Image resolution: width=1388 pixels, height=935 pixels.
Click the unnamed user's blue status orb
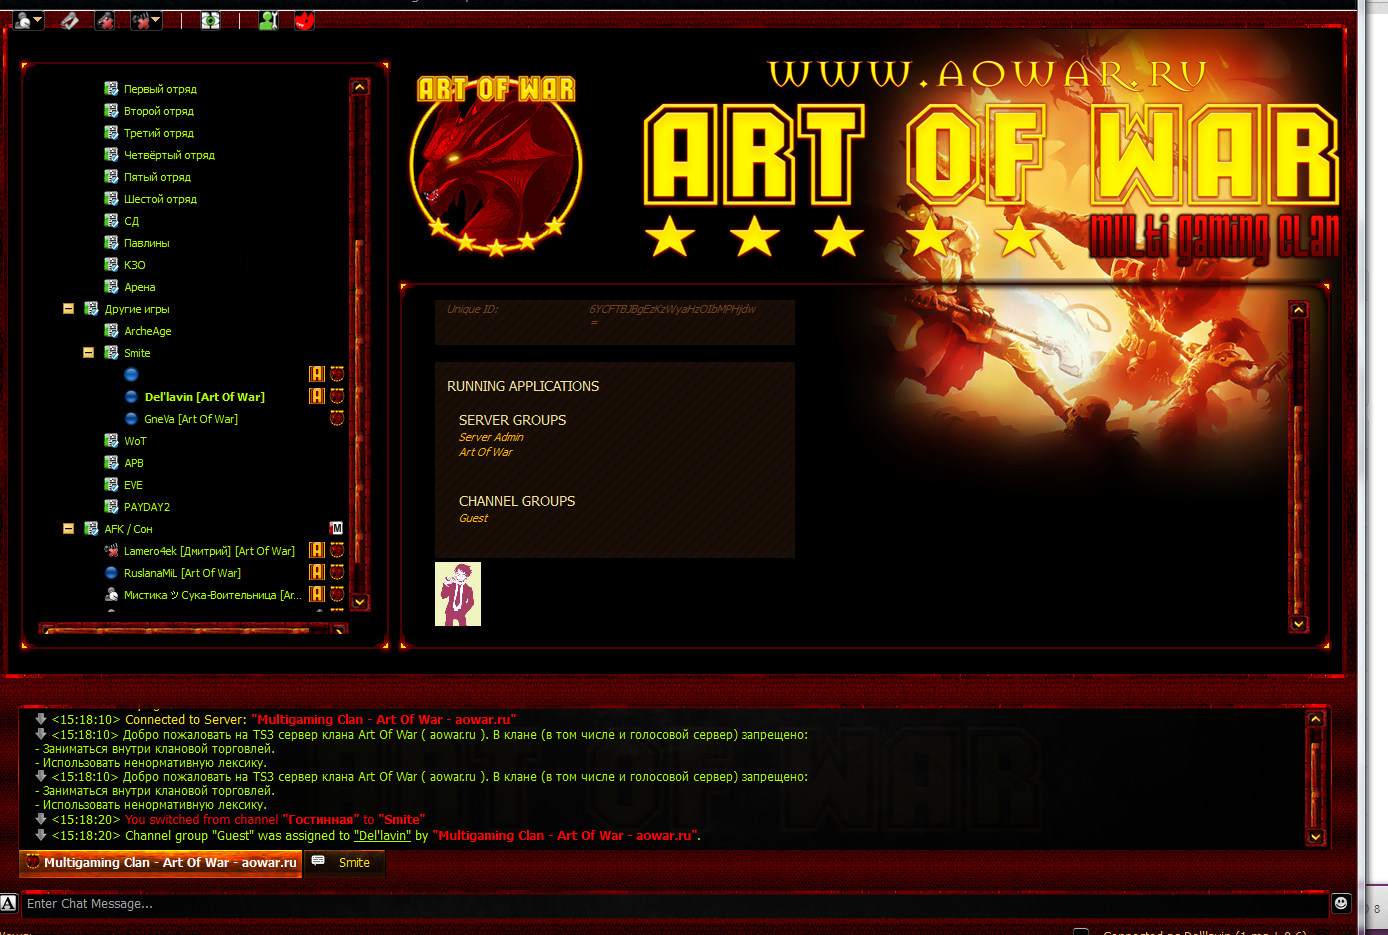pos(131,374)
